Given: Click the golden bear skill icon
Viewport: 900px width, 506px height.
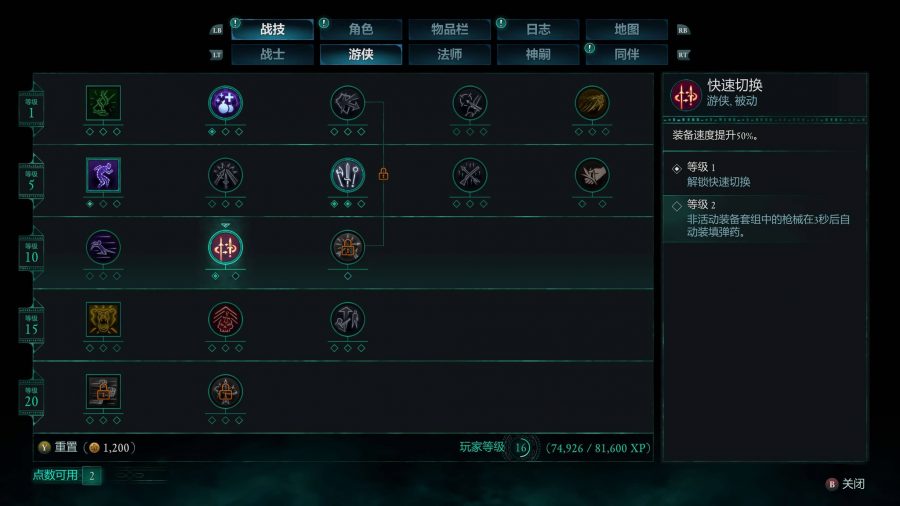Looking at the screenshot, I should click(103, 320).
